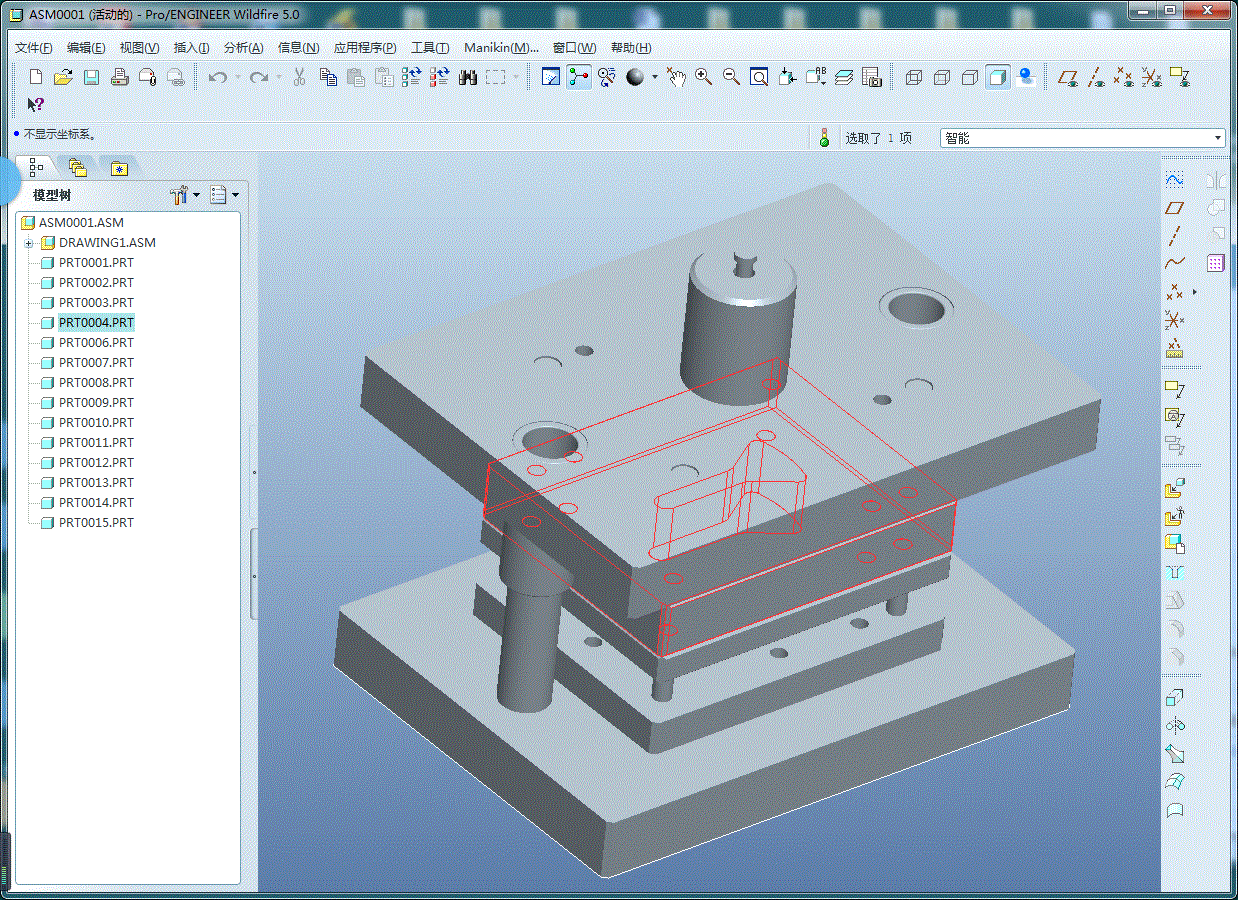Open the 文件(F) menu
The width and height of the screenshot is (1238, 900).
34,48
